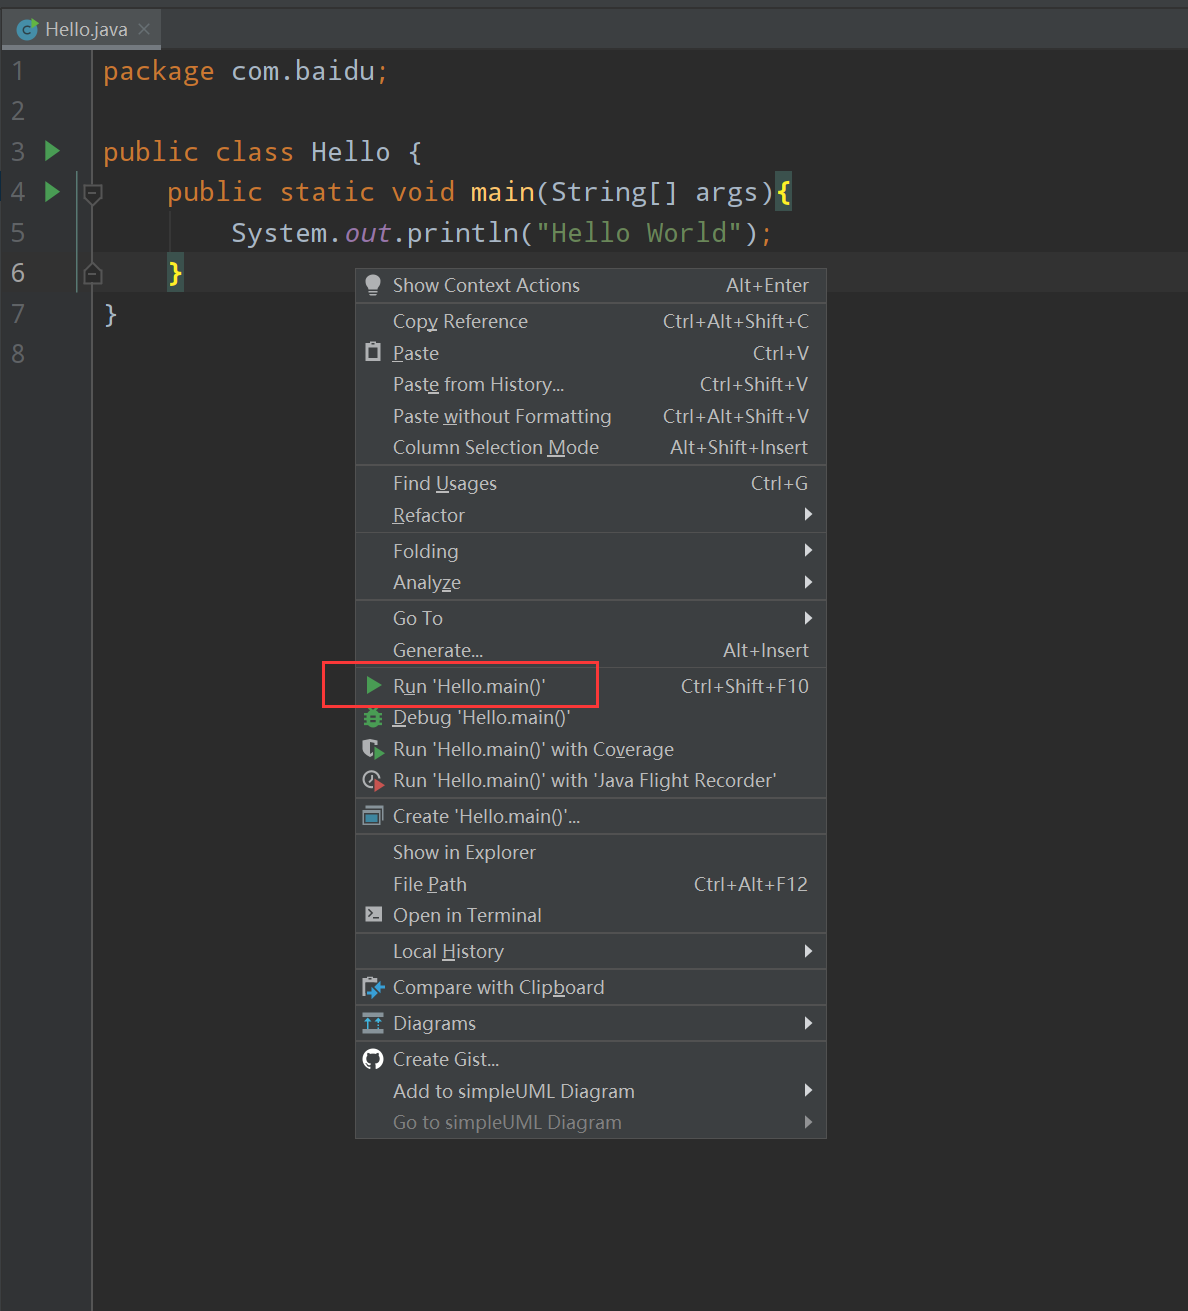Screen dimensions: 1188x1311
Task: Open the Diagrams menu entry
Action: (590, 1023)
